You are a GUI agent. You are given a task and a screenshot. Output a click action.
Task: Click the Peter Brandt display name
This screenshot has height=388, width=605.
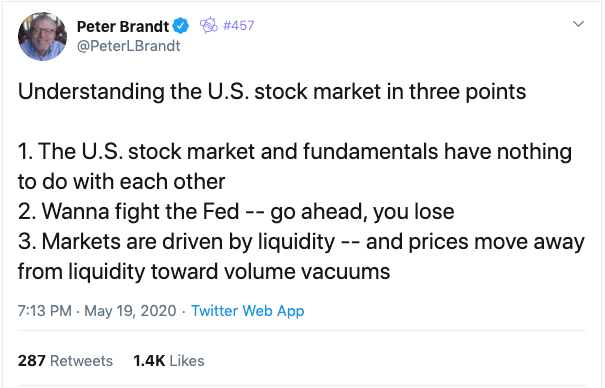pos(123,27)
